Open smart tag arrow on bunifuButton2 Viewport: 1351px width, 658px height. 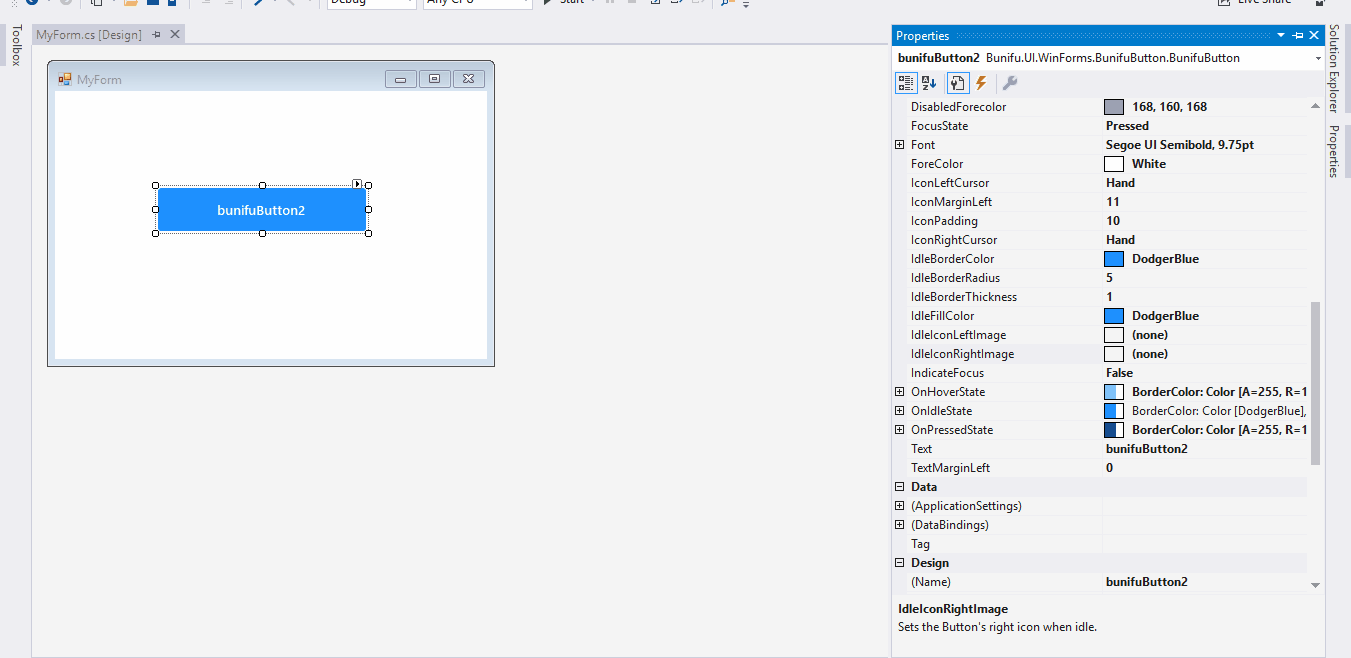tap(357, 184)
